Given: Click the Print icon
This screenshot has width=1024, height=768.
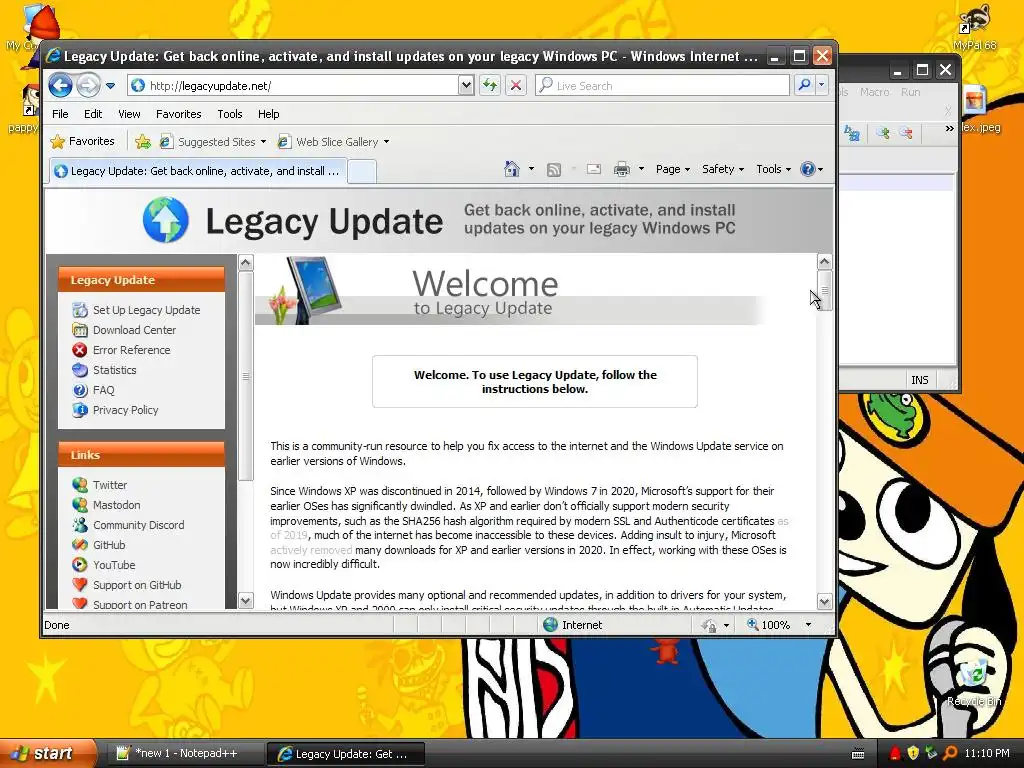Looking at the screenshot, I should point(622,170).
